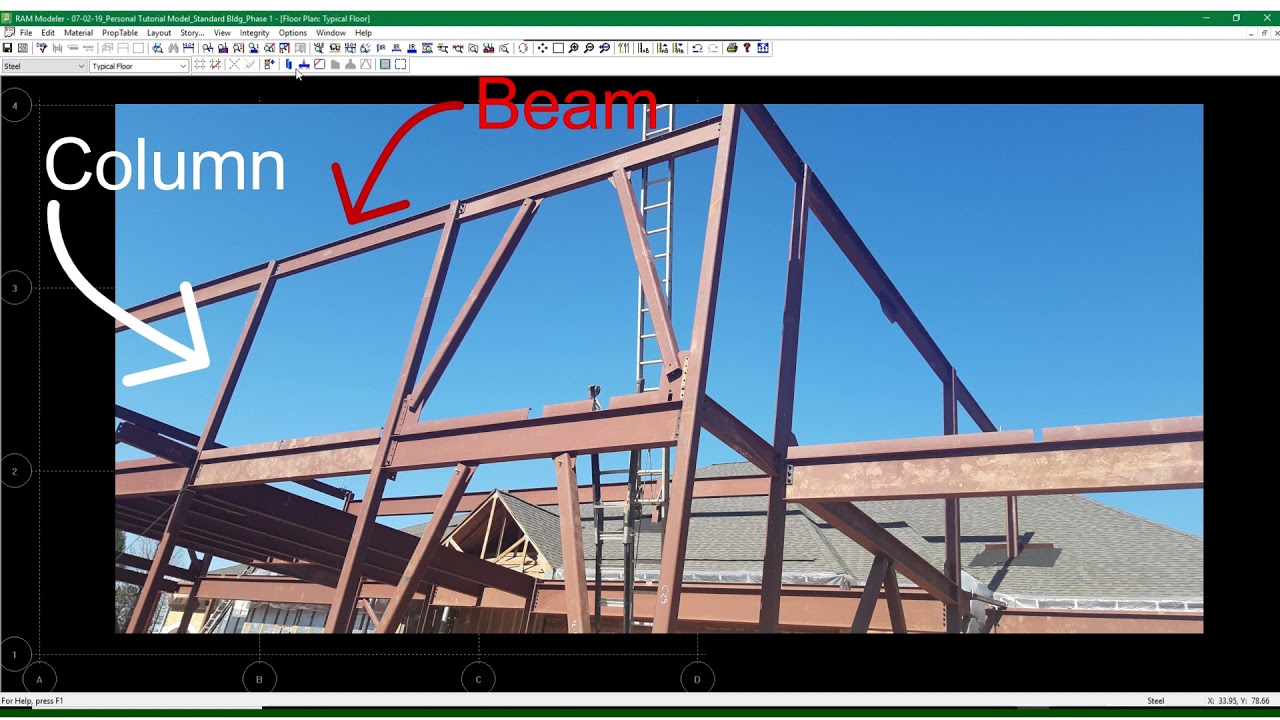Click the undo arrow icon
This screenshot has height=720, width=1280.
pyautogui.click(x=697, y=48)
